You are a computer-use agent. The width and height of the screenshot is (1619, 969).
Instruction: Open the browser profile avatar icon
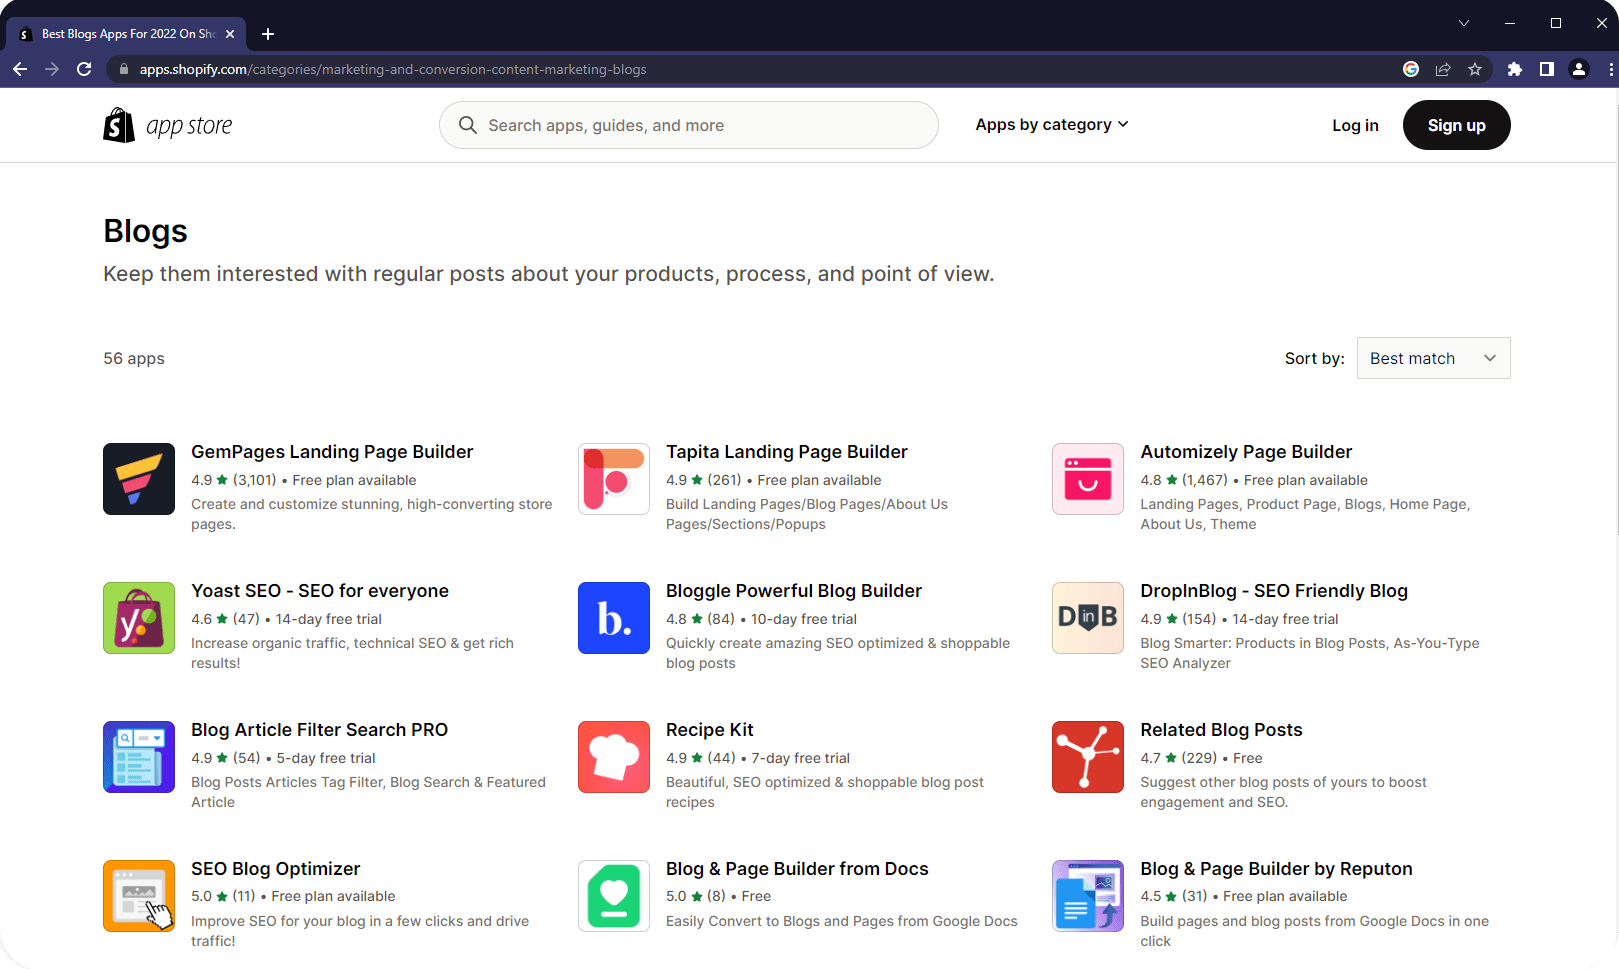[1579, 69]
